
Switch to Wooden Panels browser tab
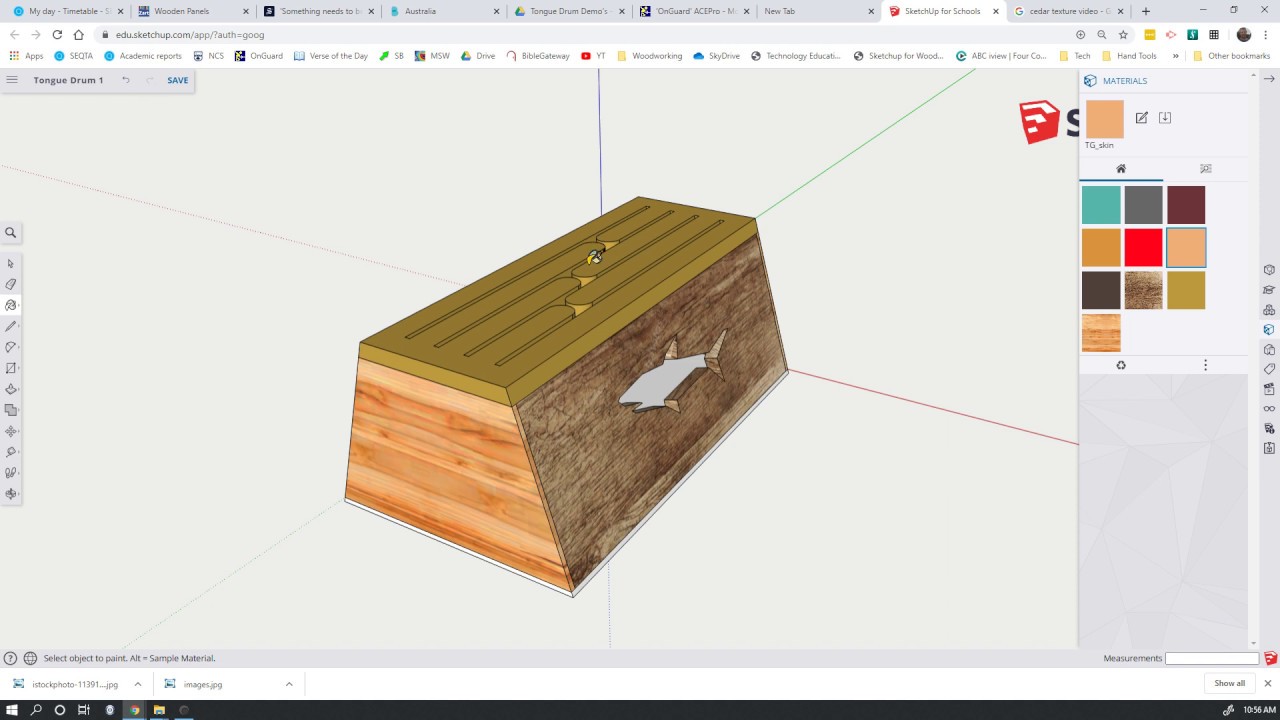[191, 11]
